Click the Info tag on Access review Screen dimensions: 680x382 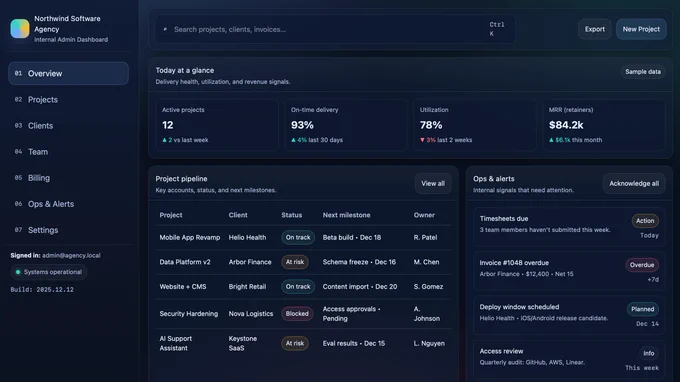[649, 353]
